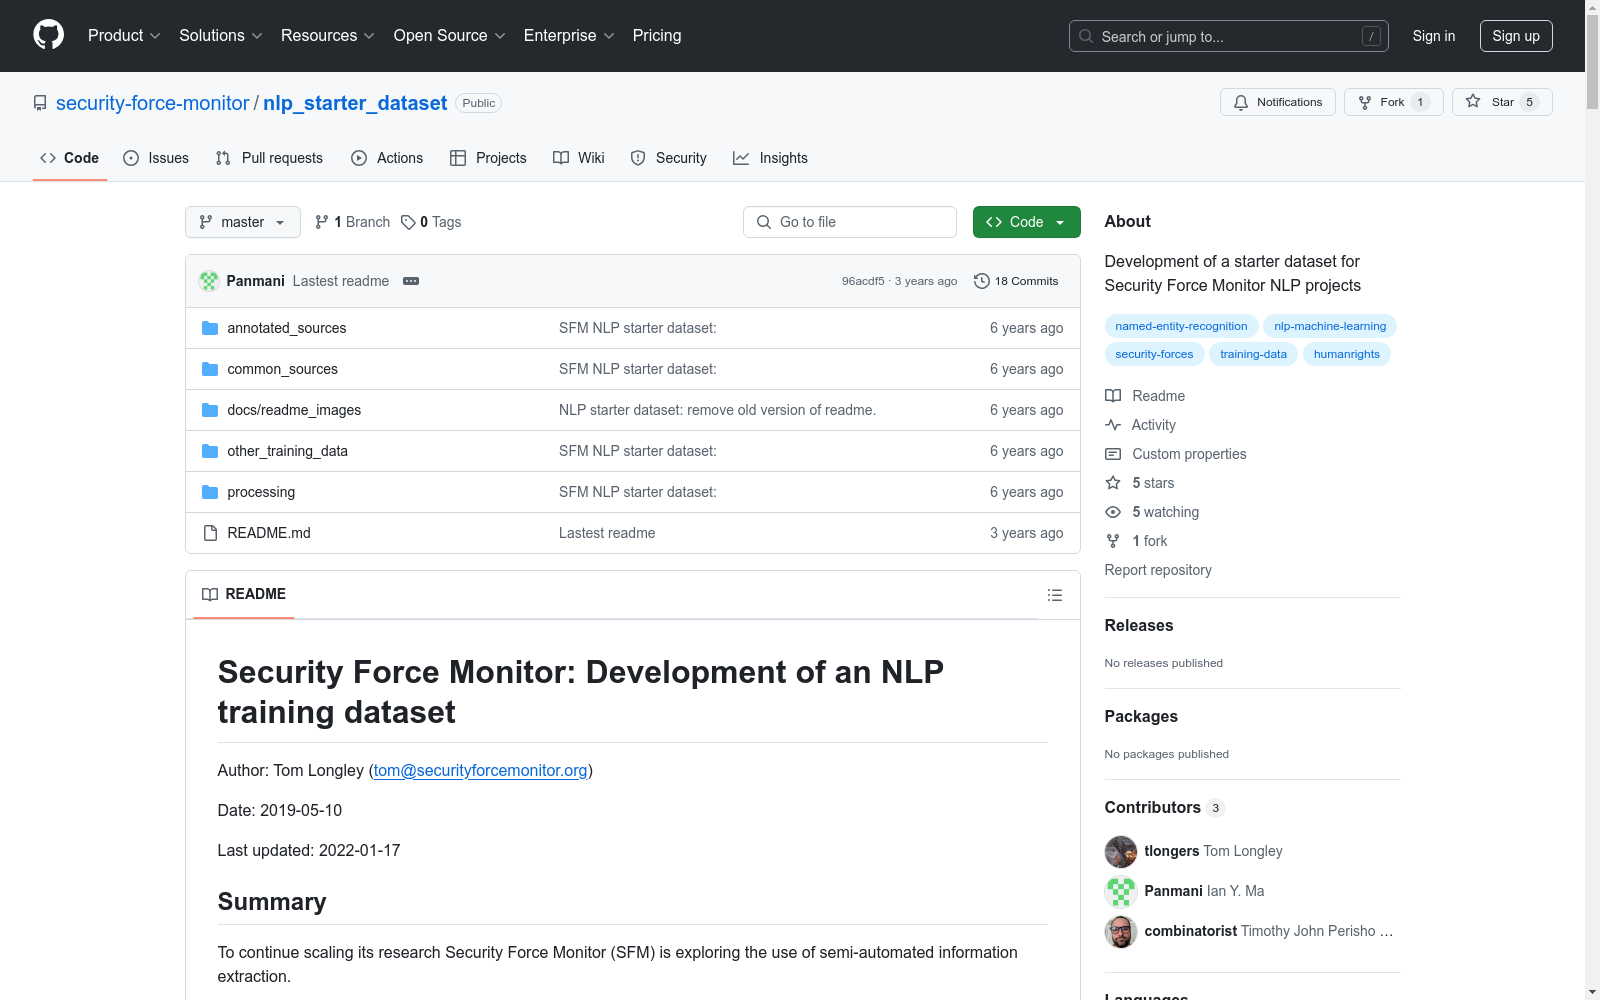Open the master branch selector

243,222
